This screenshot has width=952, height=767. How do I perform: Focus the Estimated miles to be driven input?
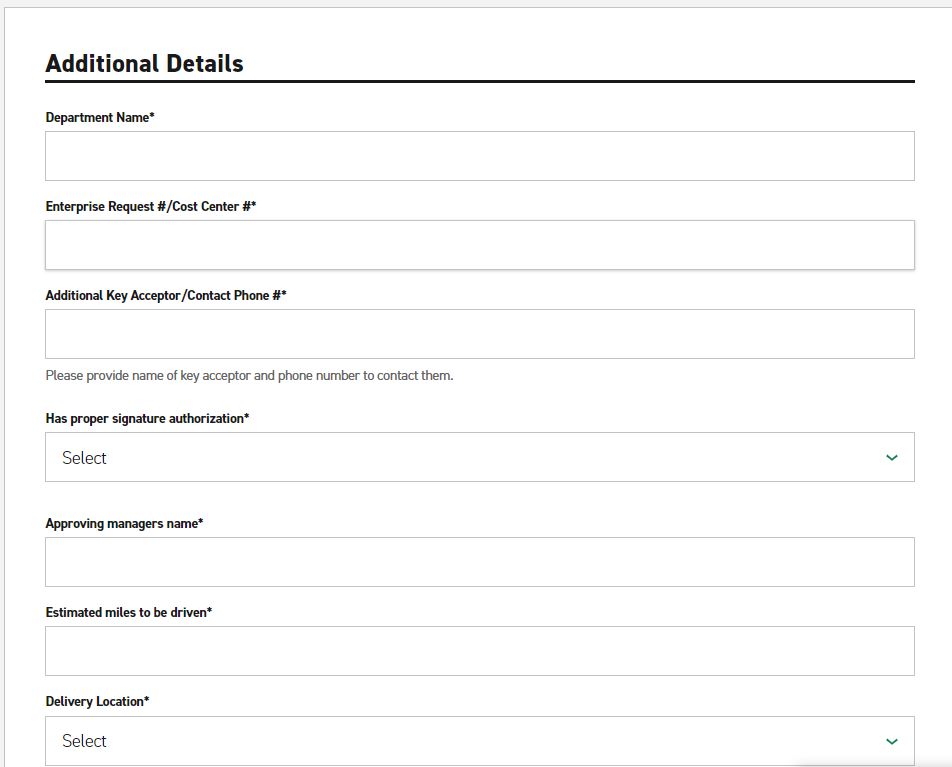pyautogui.click(x=479, y=651)
